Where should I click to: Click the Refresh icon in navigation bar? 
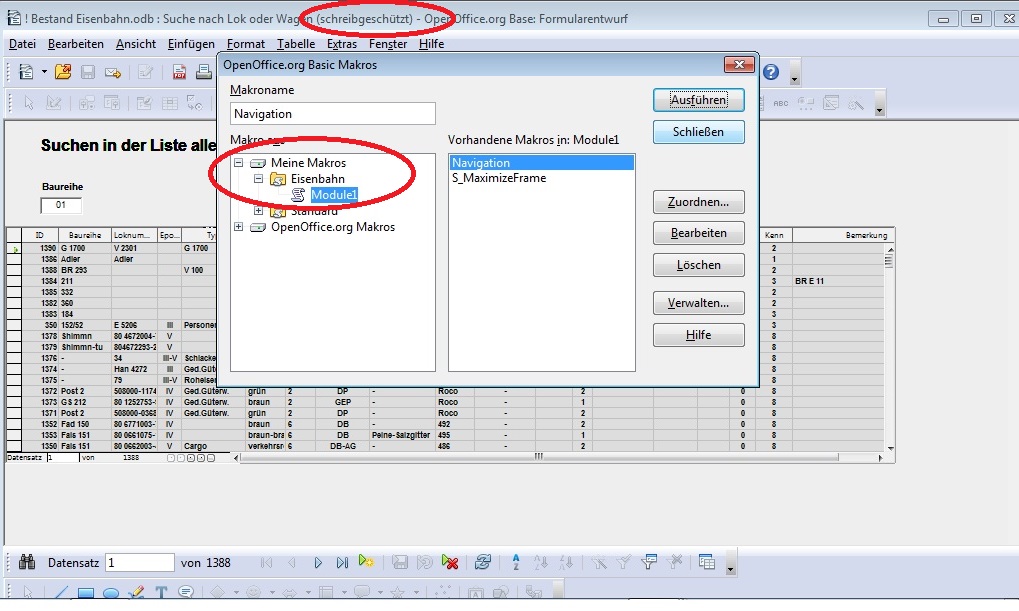point(483,562)
